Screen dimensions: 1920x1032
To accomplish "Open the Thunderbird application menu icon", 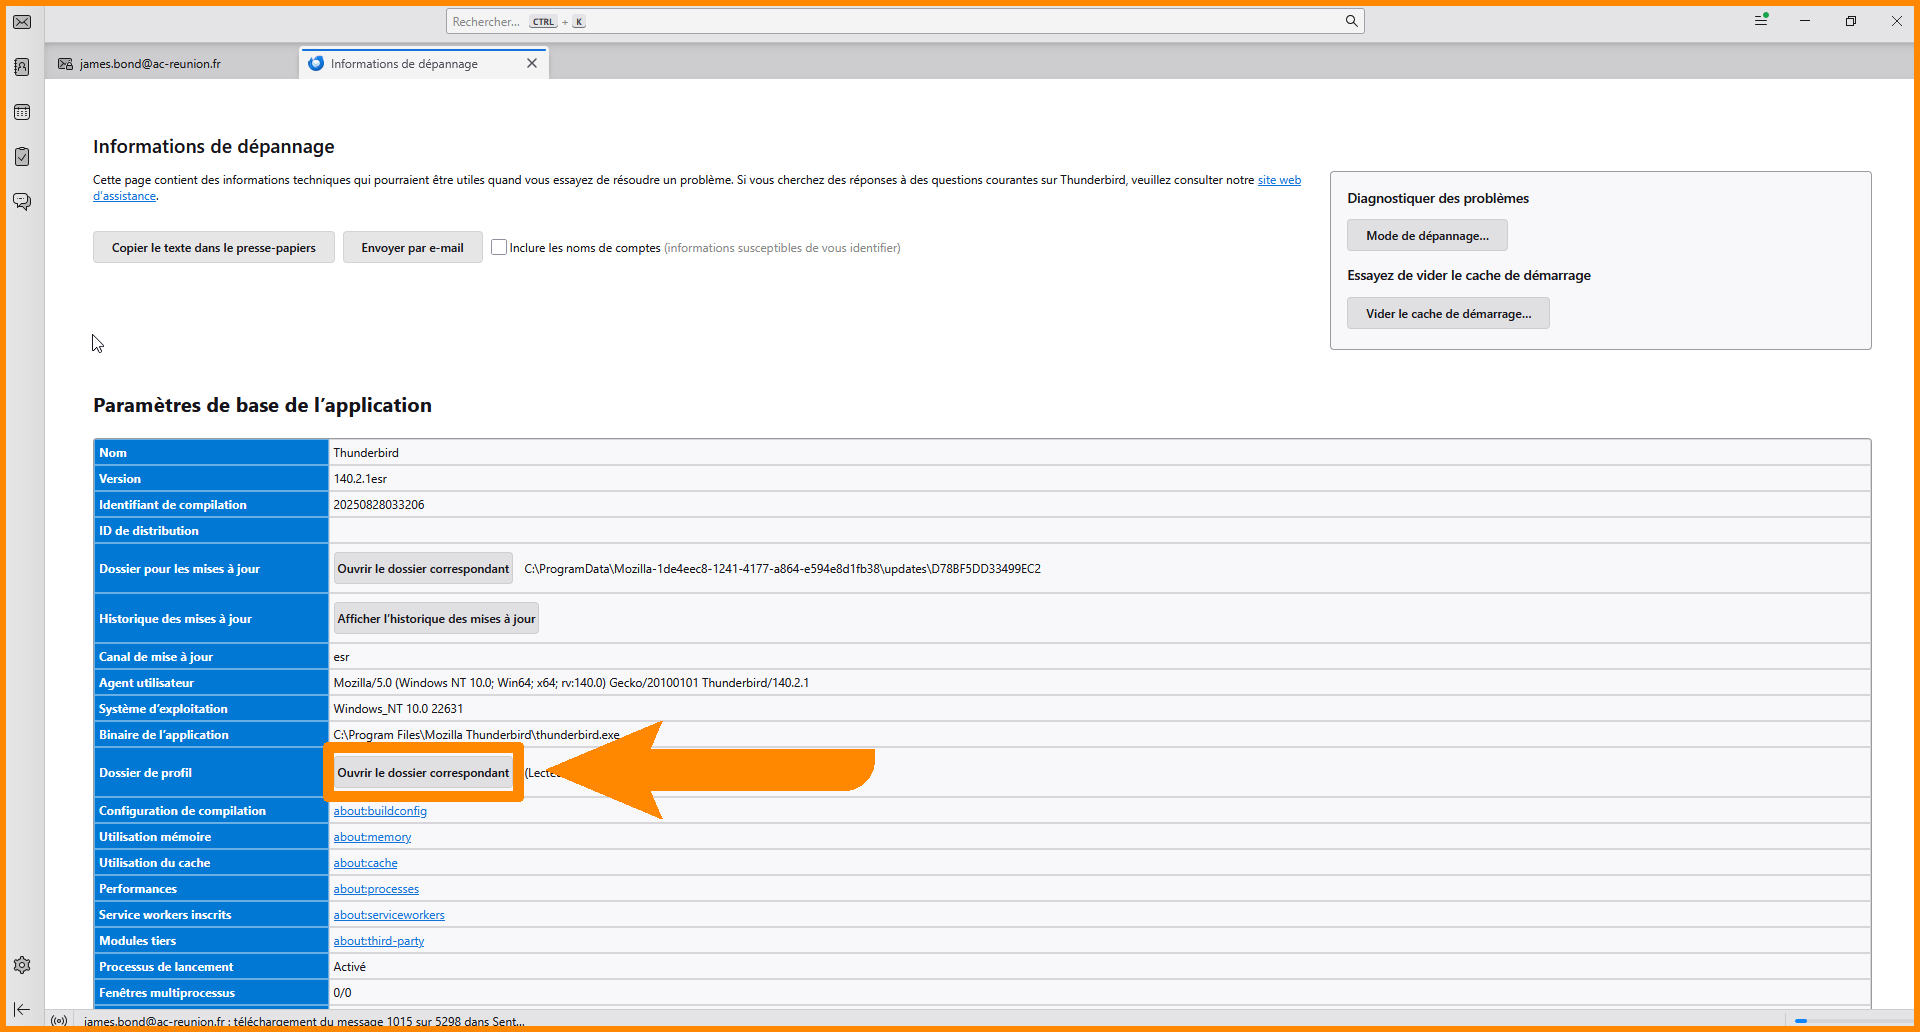I will [x=1761, y=21].
